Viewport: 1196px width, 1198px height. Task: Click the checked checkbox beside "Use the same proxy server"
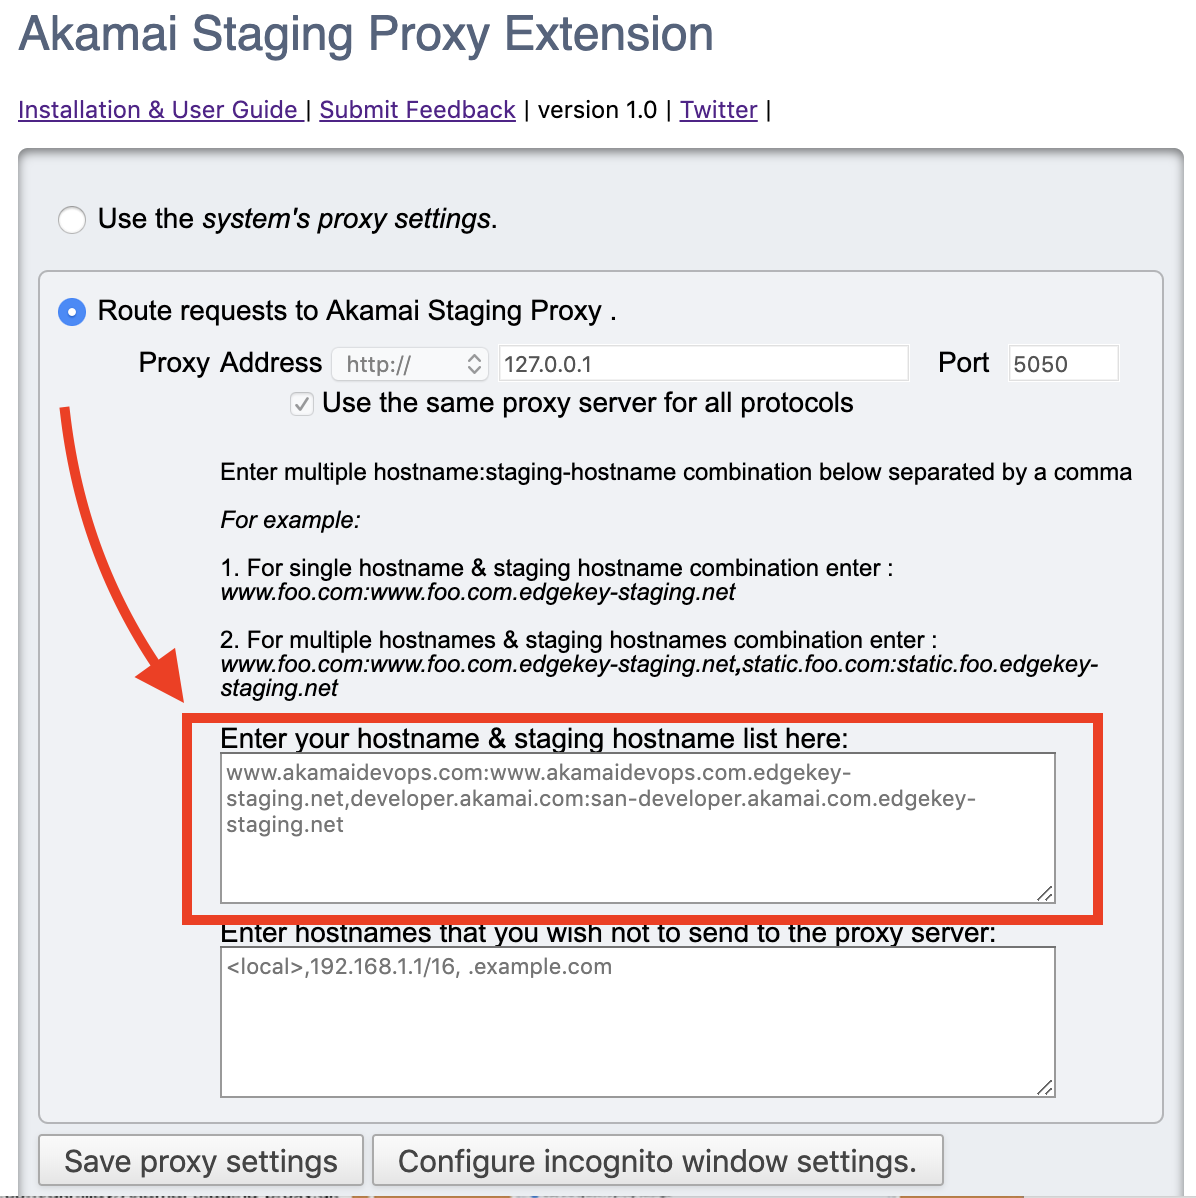click(x=302, y=404)
